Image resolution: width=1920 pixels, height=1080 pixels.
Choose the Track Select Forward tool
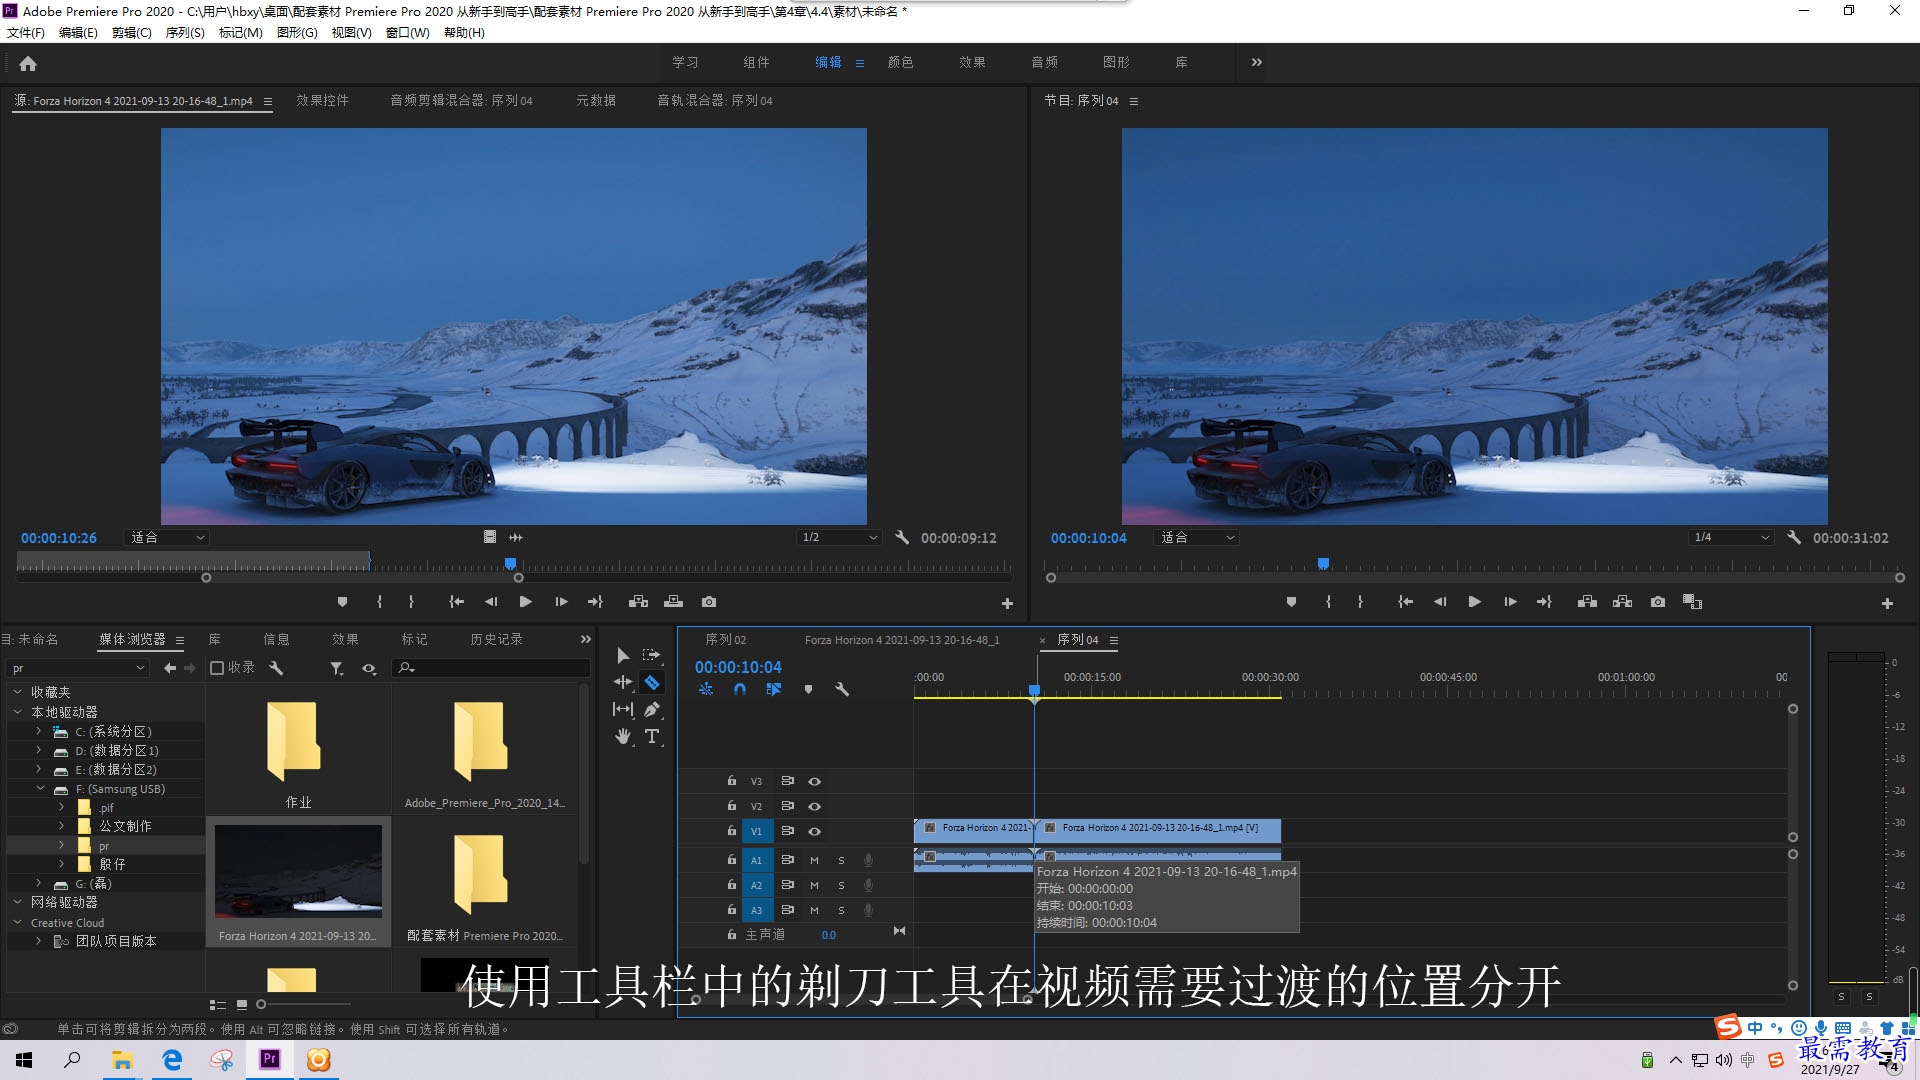click(x=651, y=655)
